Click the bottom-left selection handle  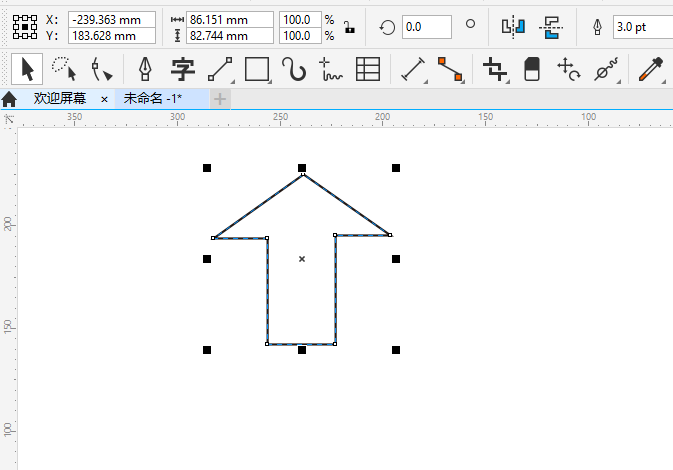click(207, 350)
